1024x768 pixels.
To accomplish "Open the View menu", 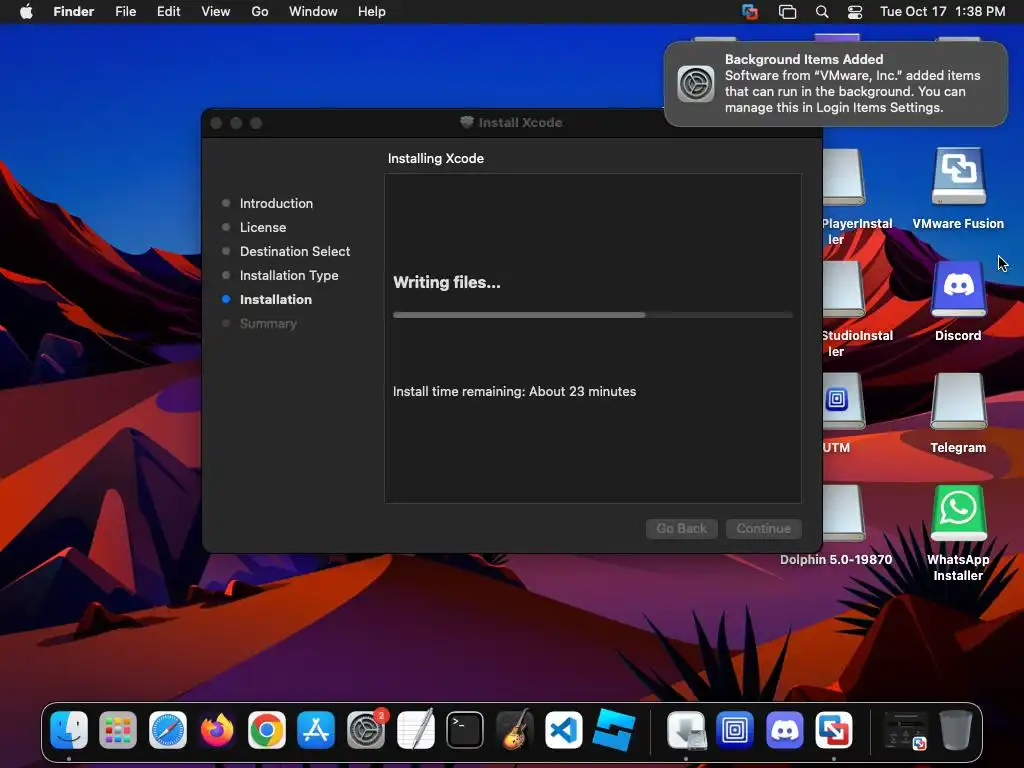I will pos(216,12).
